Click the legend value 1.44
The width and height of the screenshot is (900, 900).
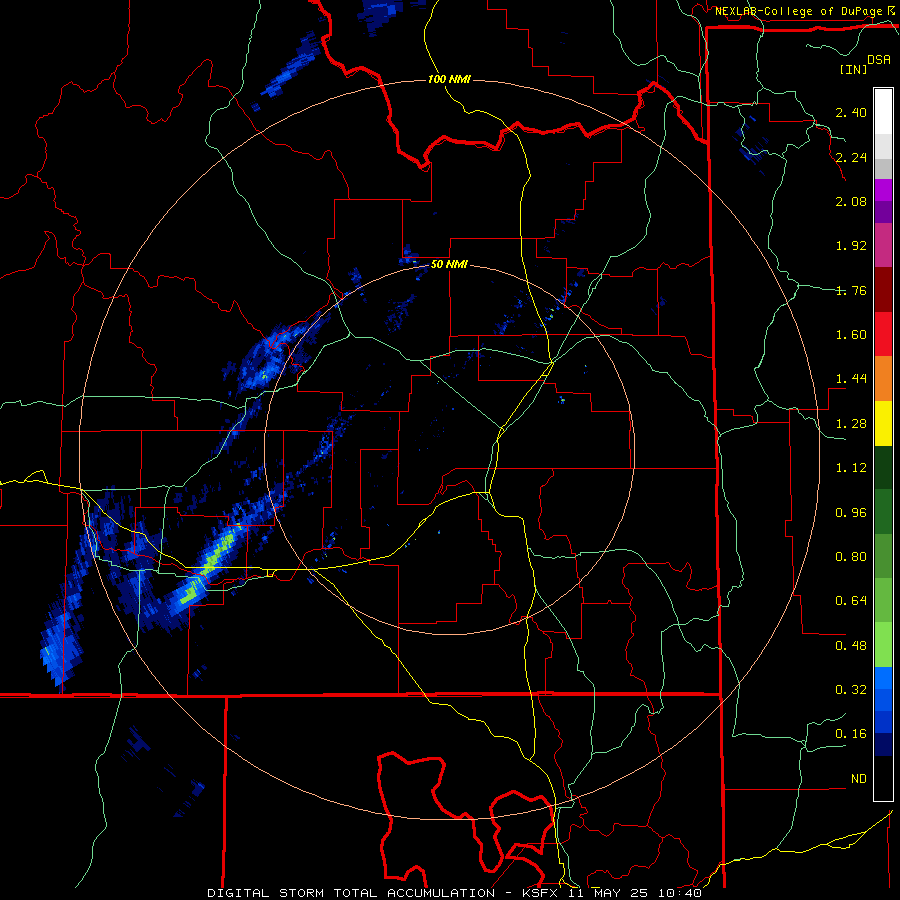851,379
